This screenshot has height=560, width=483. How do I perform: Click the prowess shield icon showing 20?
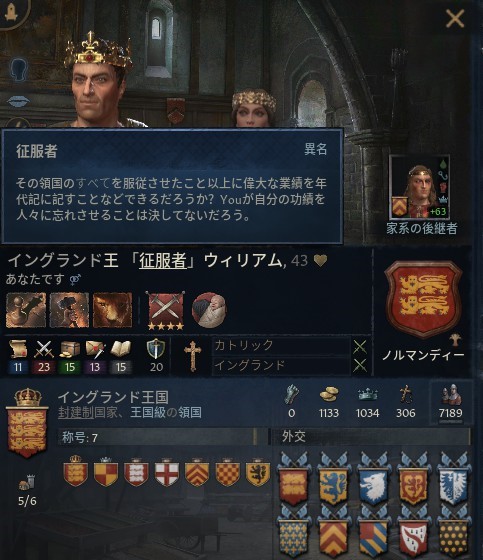point(156,349)
